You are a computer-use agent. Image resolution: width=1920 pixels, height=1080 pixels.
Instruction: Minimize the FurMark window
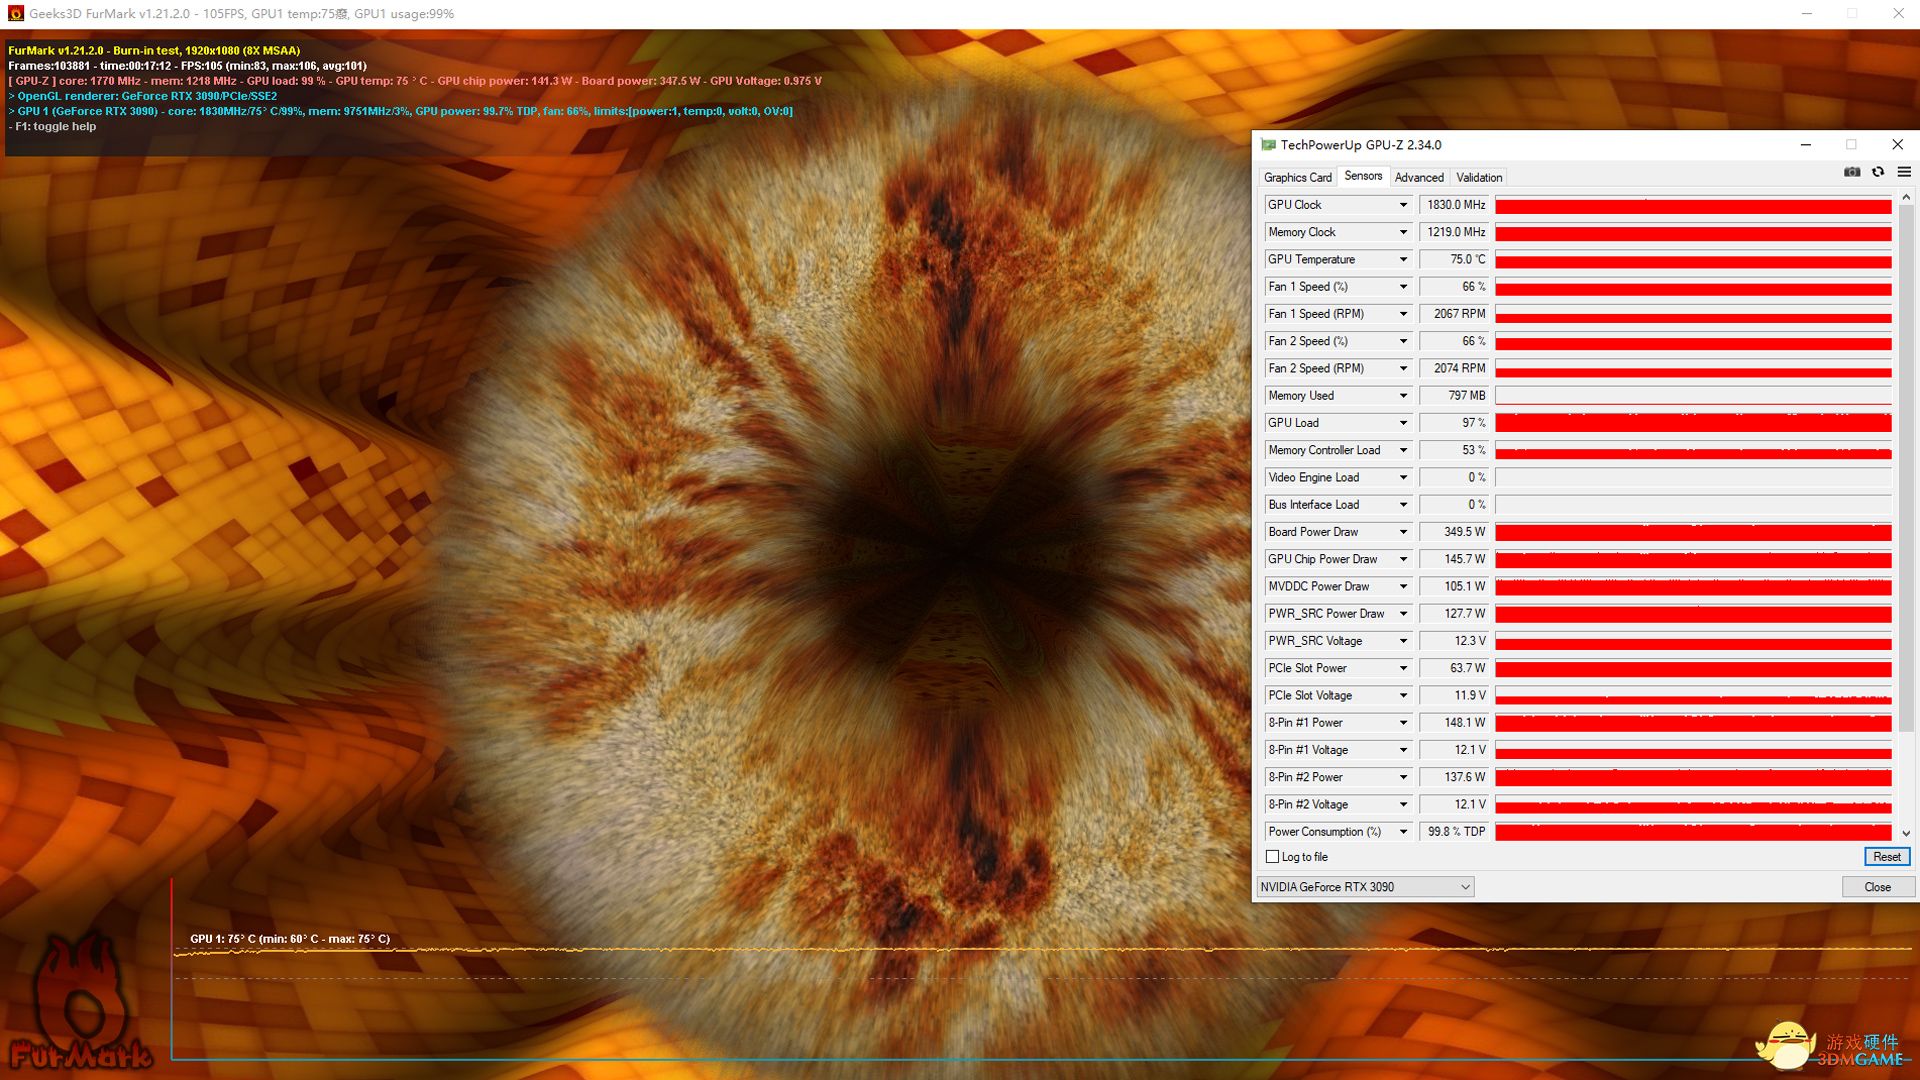click(x=1806, y=14)
